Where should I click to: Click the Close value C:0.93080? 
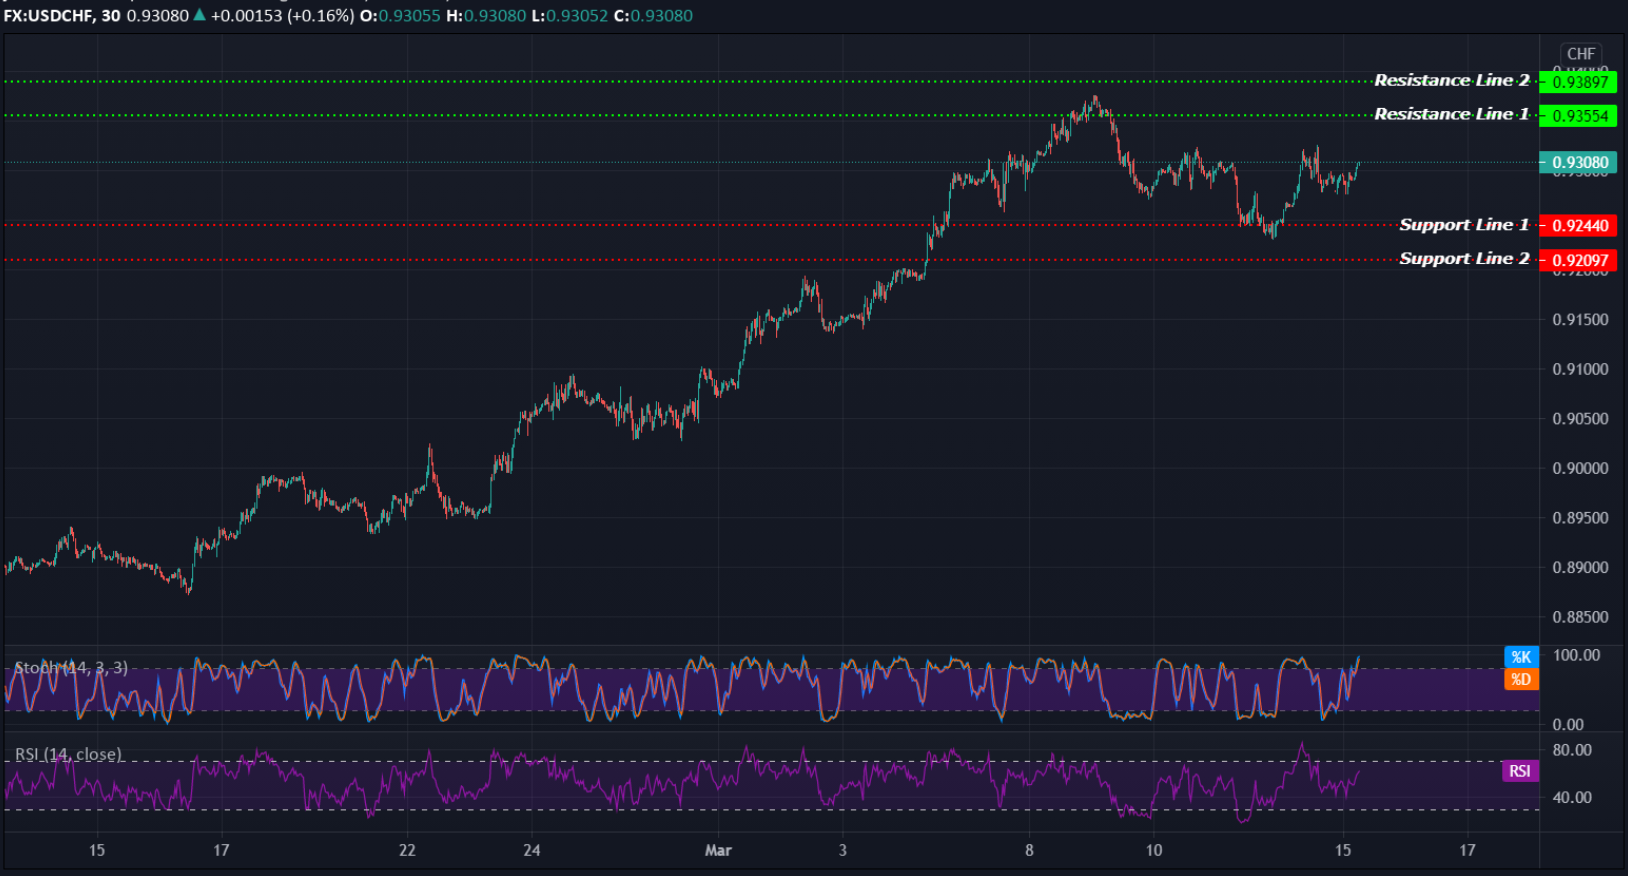pos(653,16)
